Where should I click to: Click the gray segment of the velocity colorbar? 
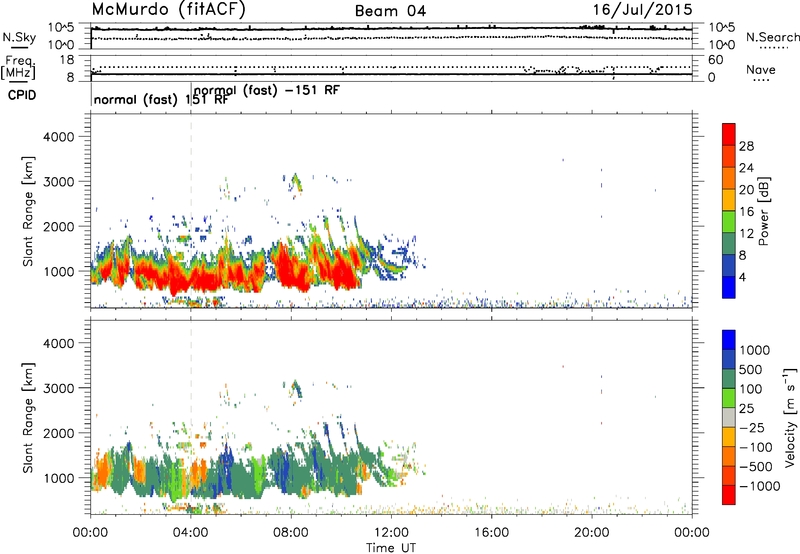729,417
